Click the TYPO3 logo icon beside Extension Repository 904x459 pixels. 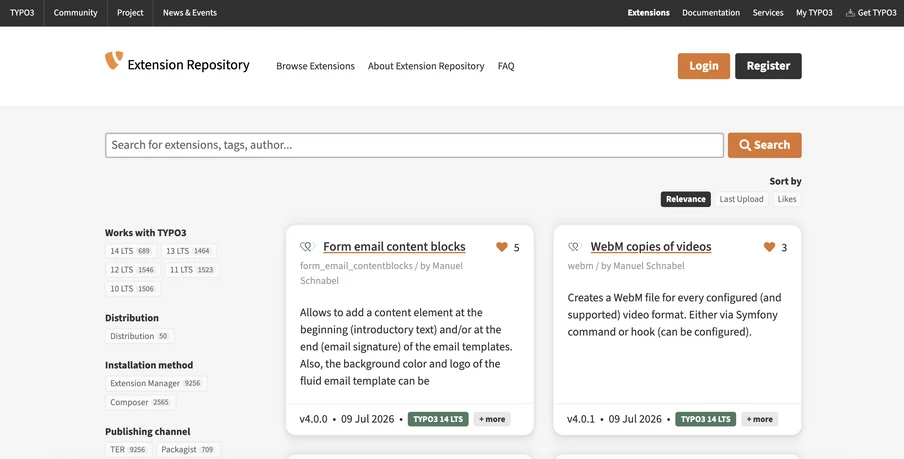114,61
